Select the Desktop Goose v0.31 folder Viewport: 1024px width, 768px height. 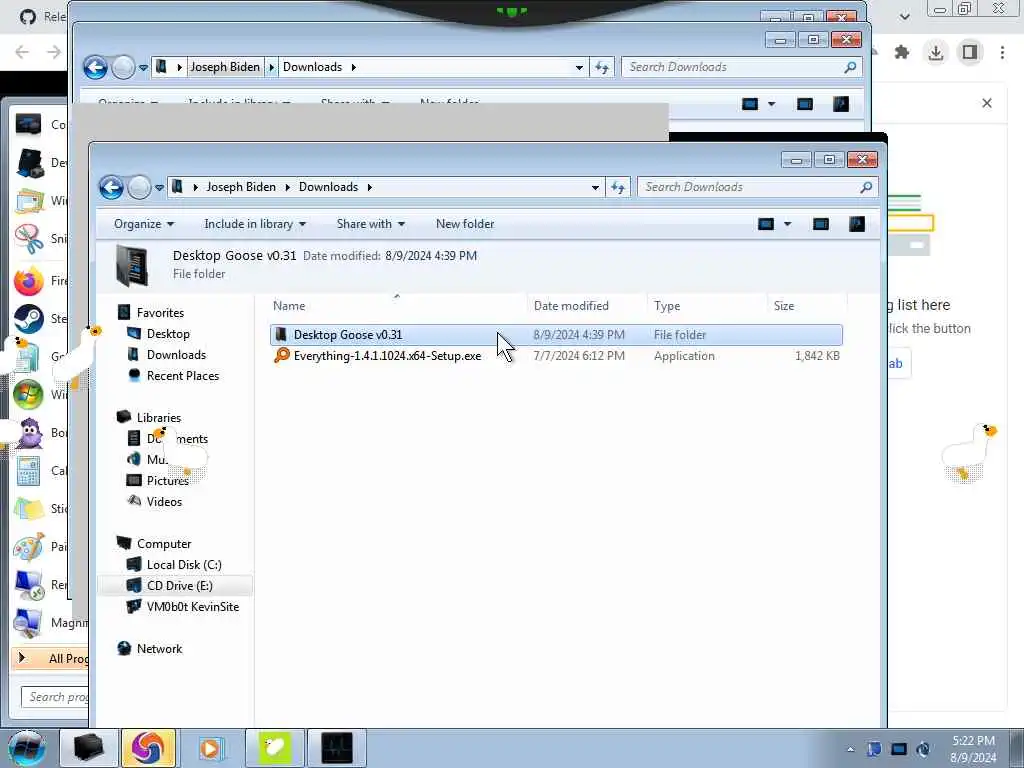556,335
